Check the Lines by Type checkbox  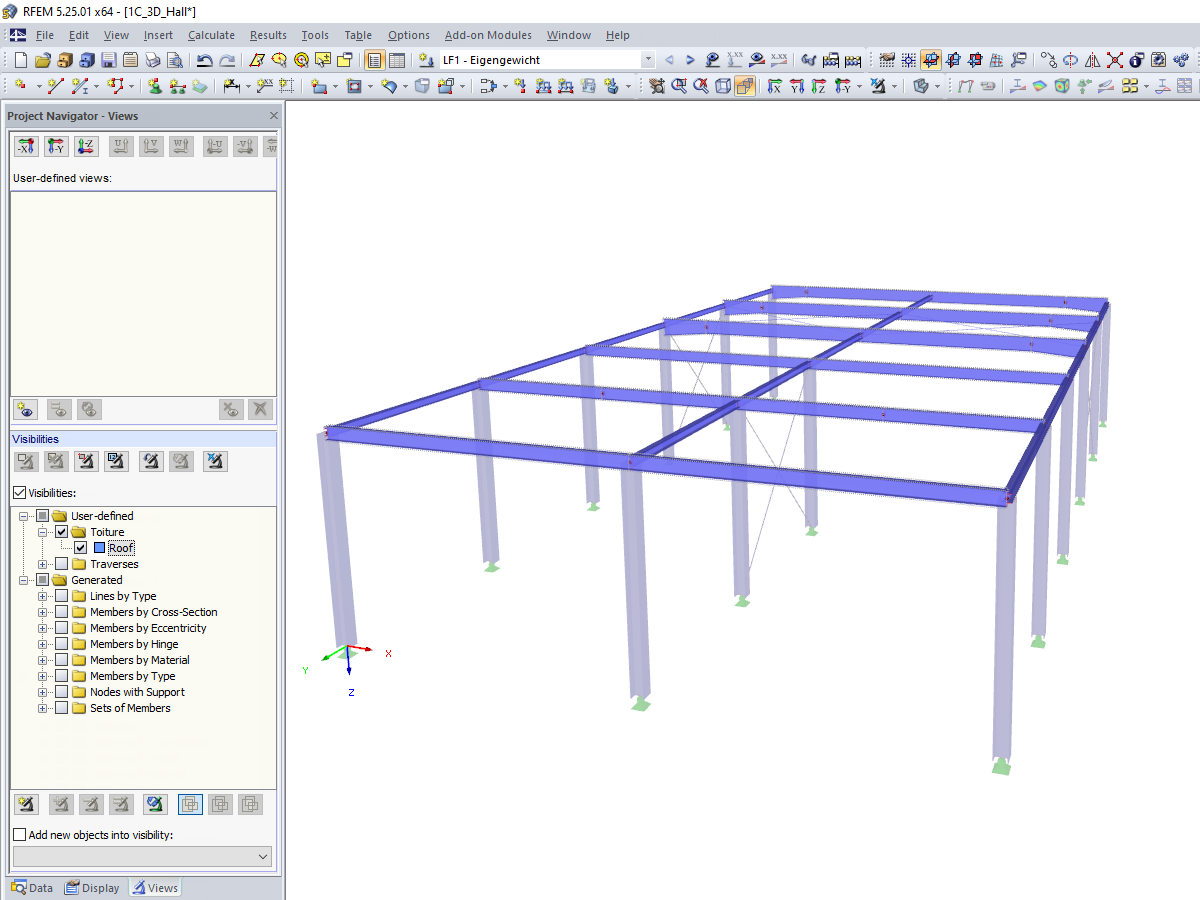62,596
